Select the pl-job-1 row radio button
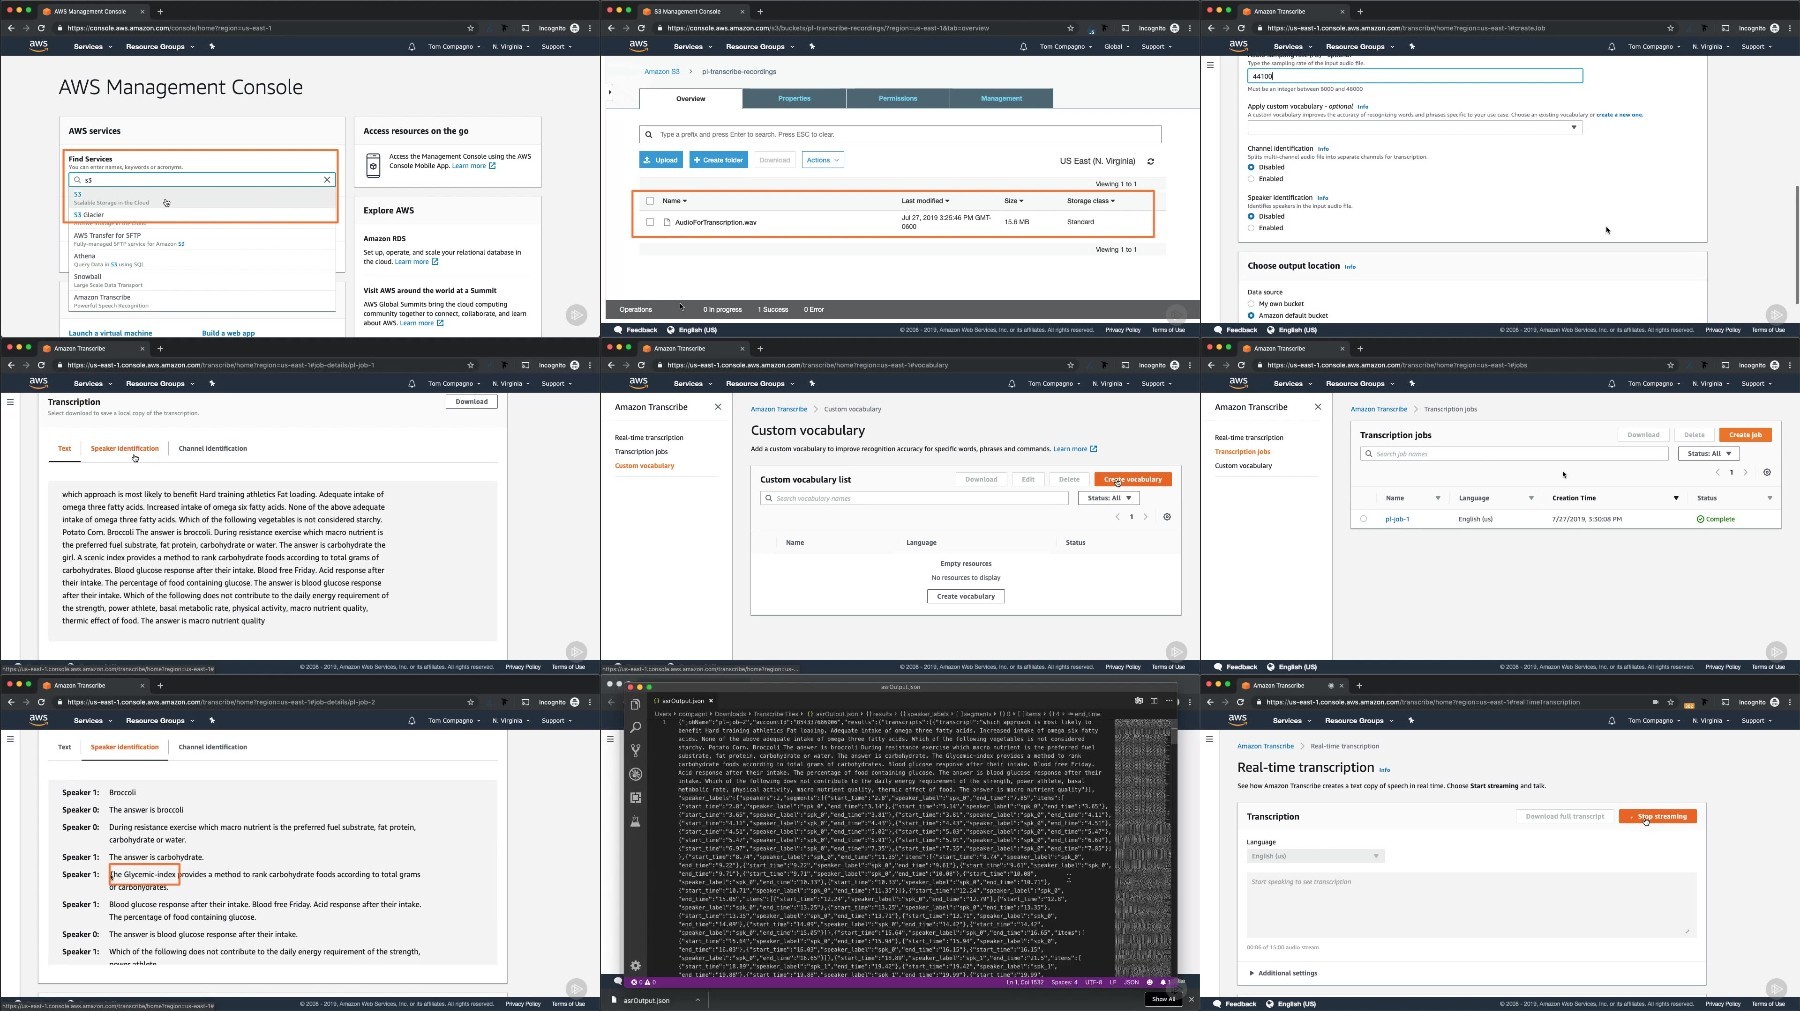 [x=1363, y=519]
